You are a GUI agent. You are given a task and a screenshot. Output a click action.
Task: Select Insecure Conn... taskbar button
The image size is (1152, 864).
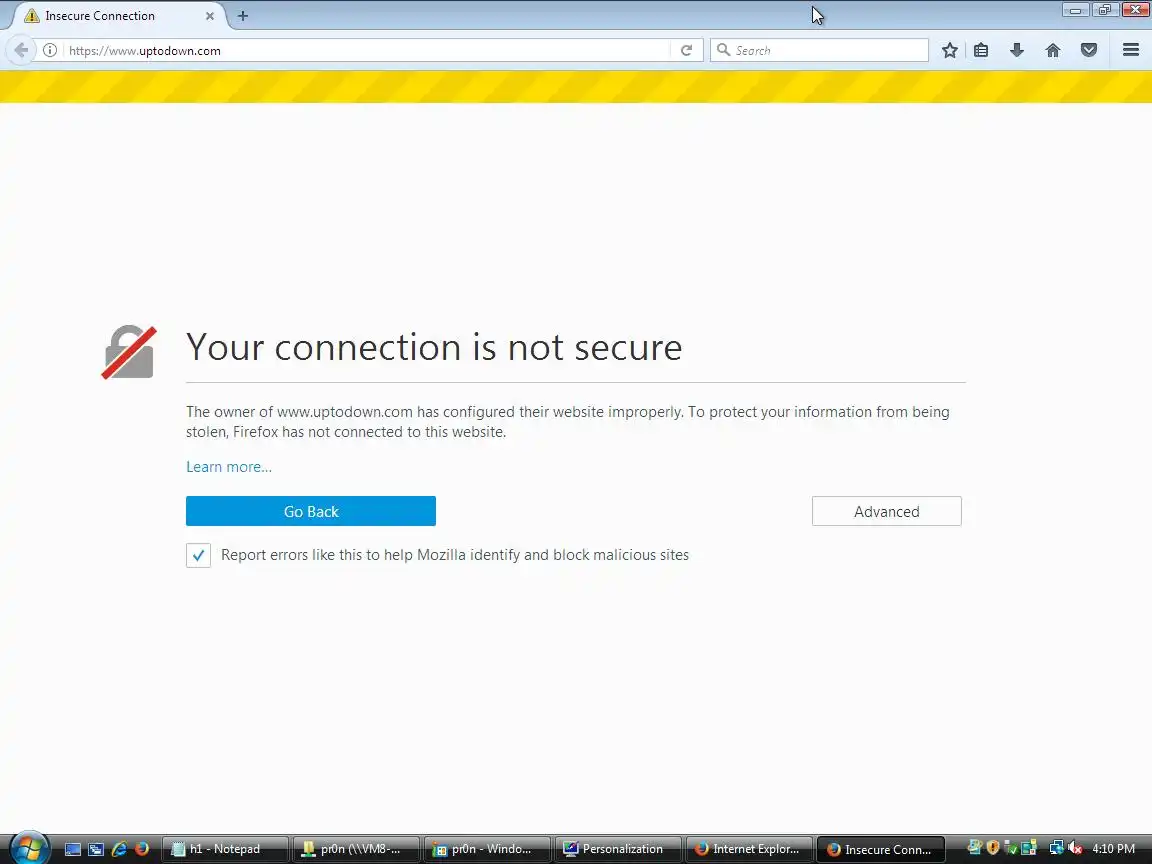click(x=880, y=849)
